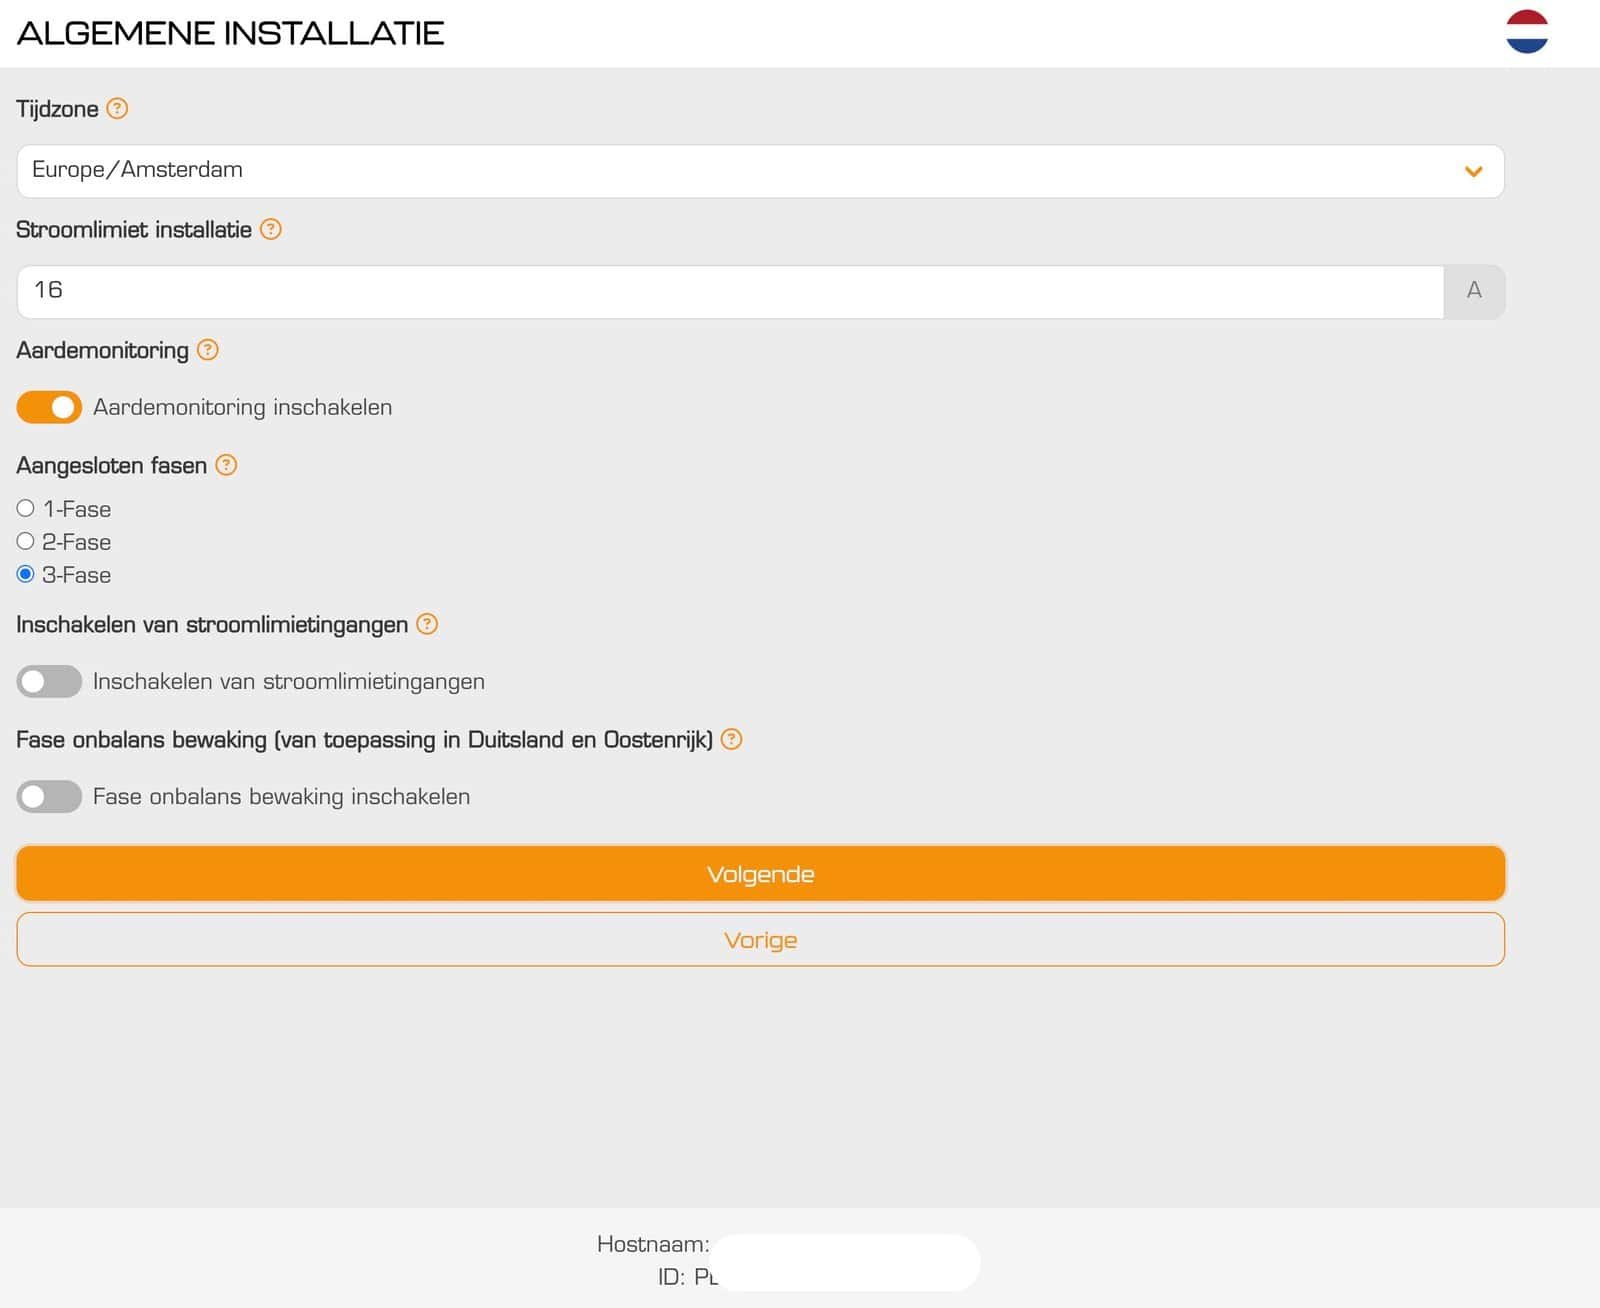Click Fase onbalans bewaking help icon
The width and height of the screenshot is (1600, 1308).
pos(732,739)
